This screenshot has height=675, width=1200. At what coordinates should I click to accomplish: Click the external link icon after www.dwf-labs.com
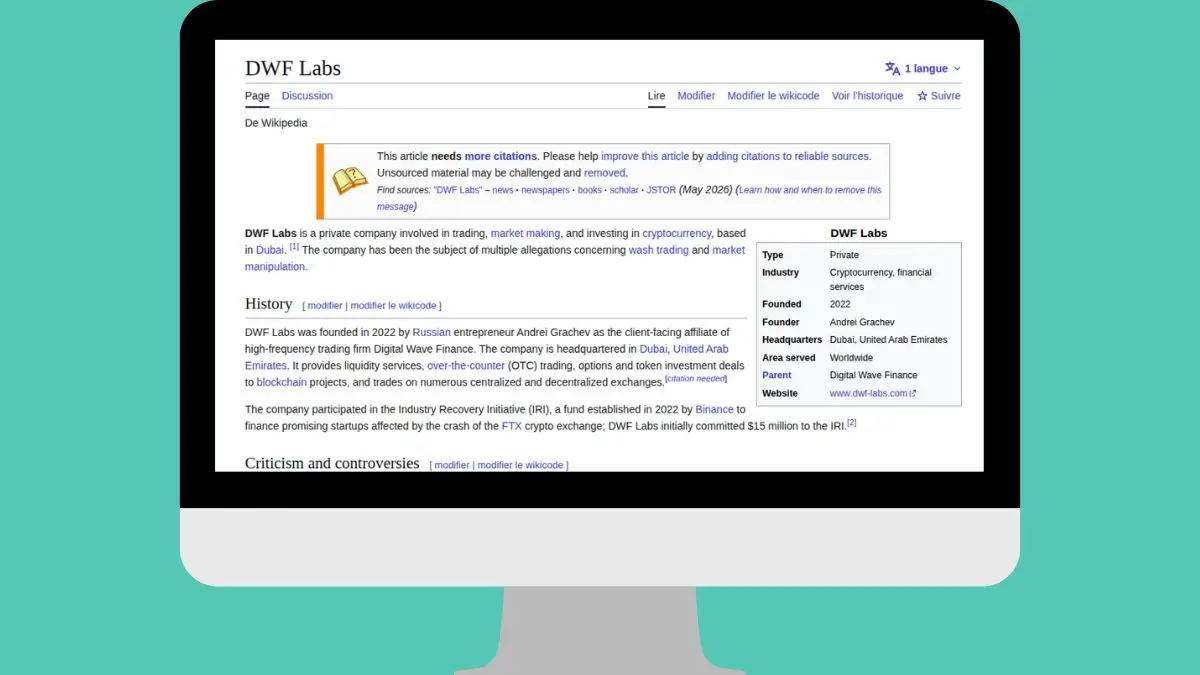[912, 394]
